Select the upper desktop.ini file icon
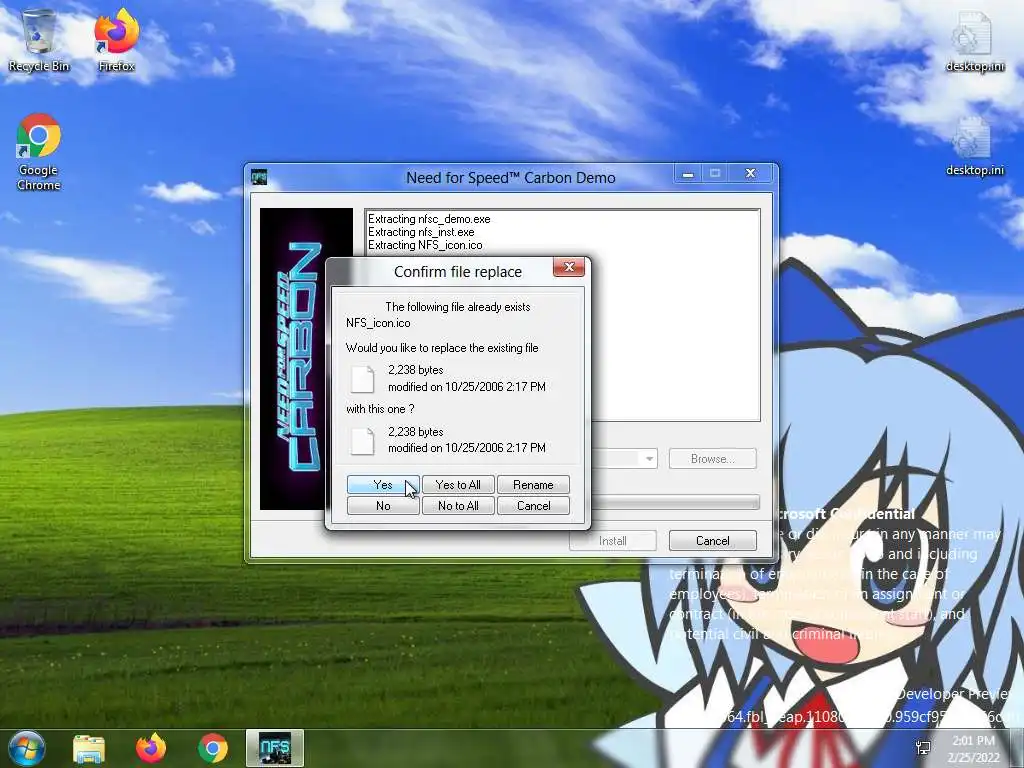 point(974,40)
